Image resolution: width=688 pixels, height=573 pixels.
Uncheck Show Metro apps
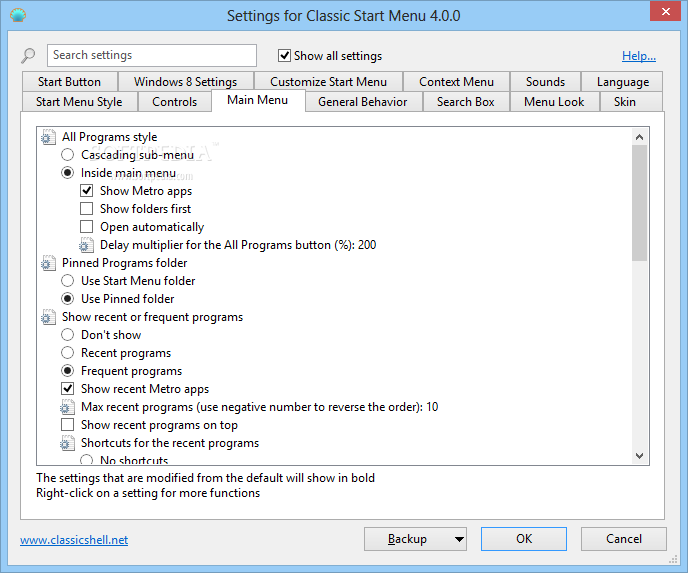pos(86,191)
